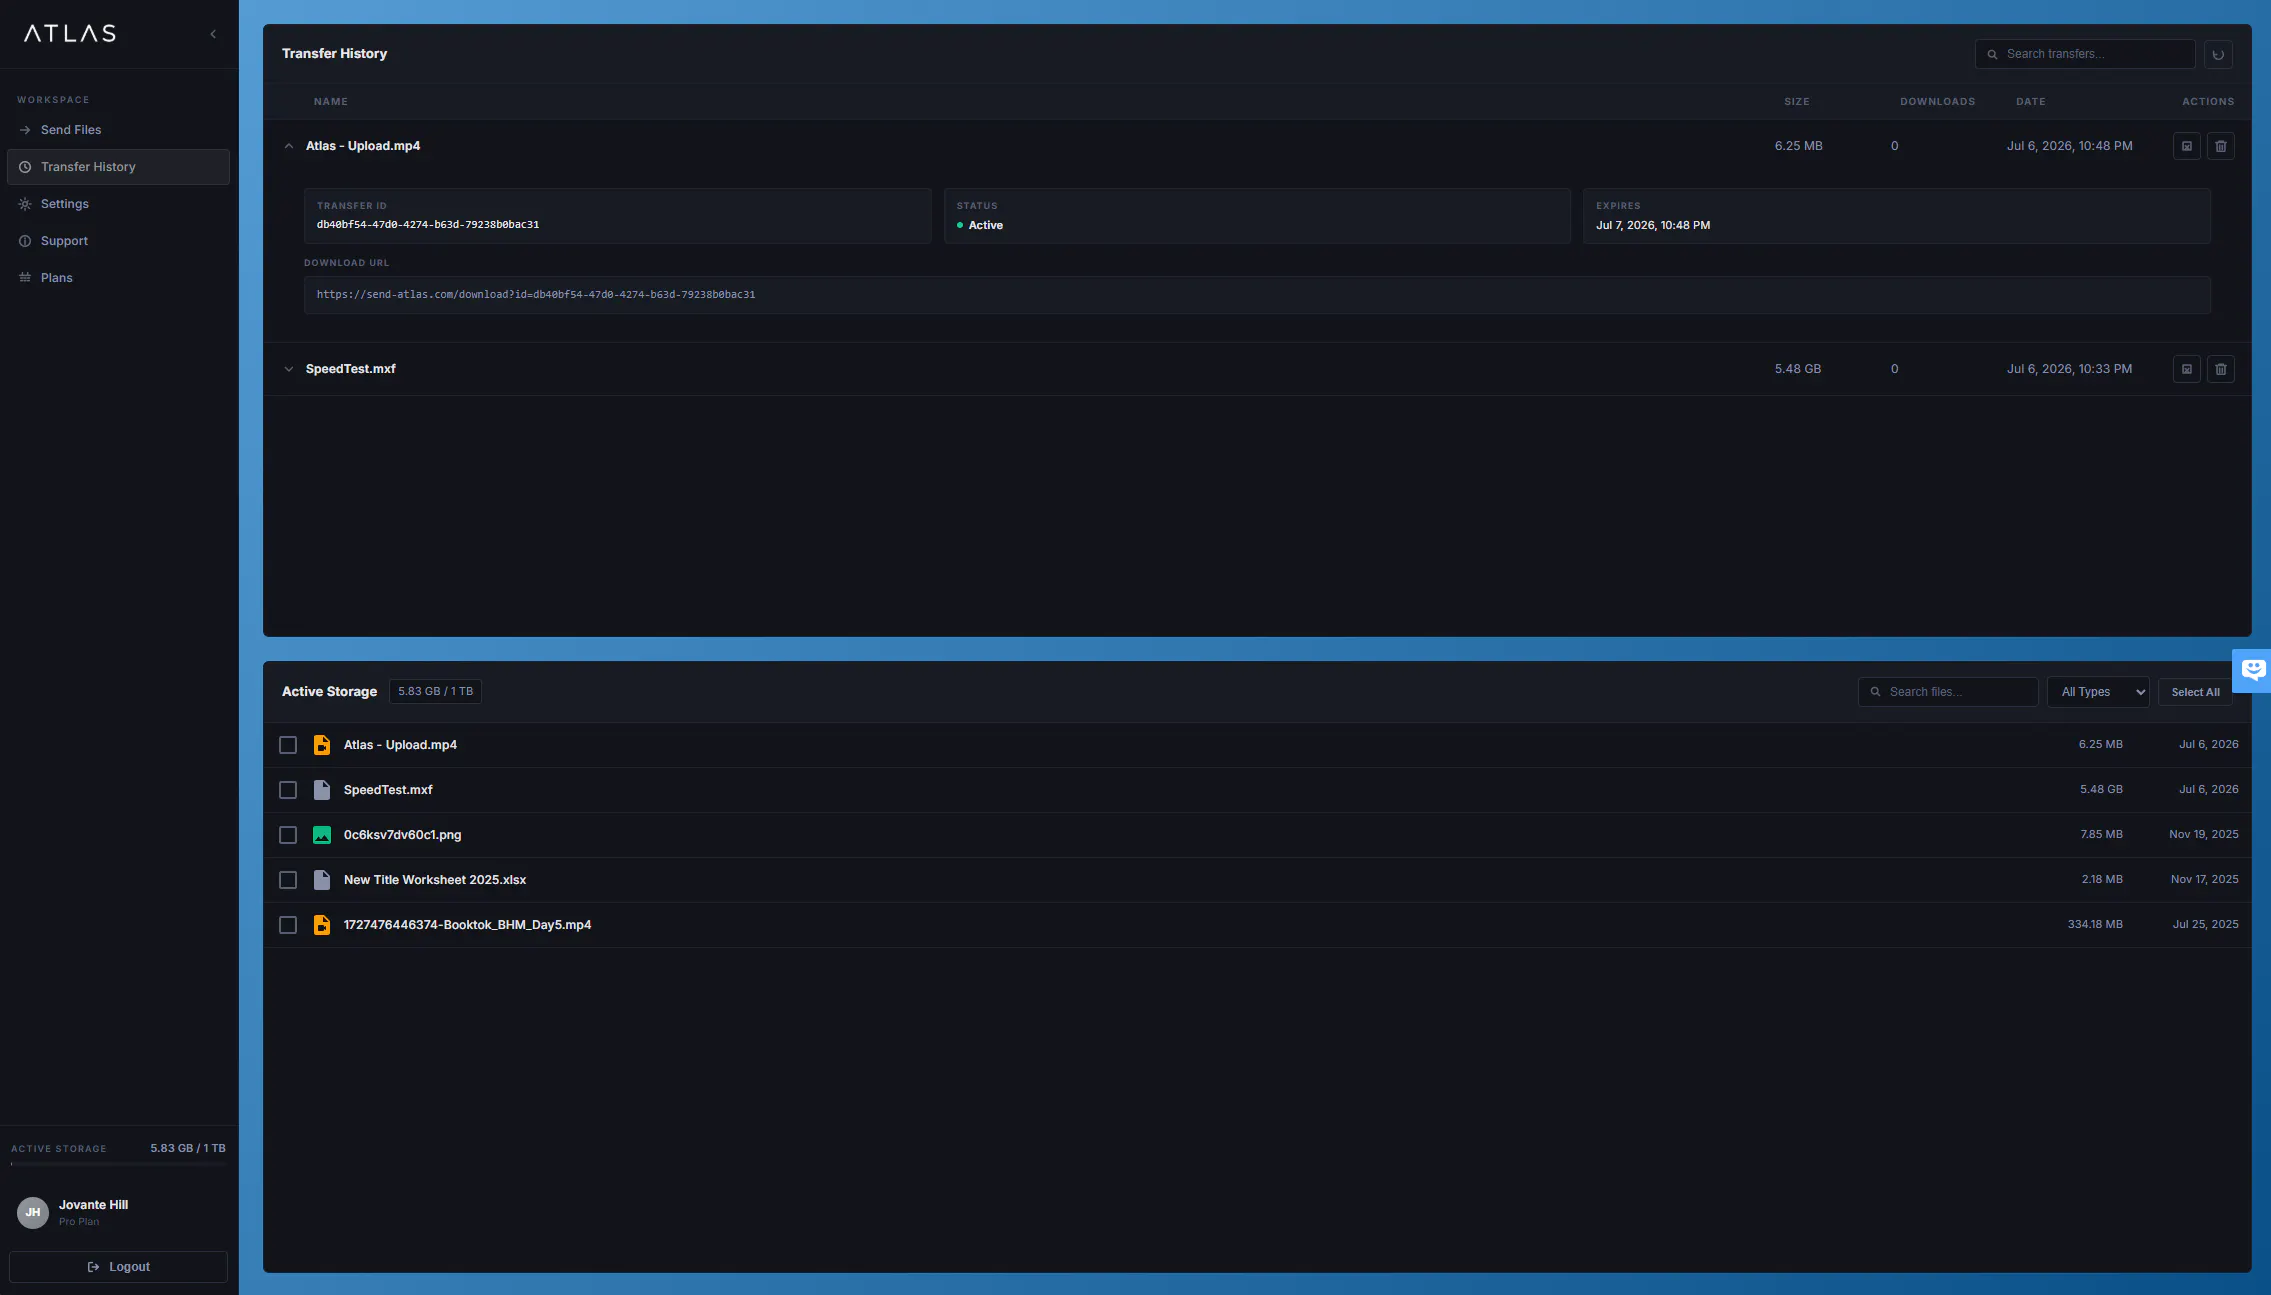Open the chat support widget icon
The height and width of the screenshot is (1295, 2271).
[2252, 670]
